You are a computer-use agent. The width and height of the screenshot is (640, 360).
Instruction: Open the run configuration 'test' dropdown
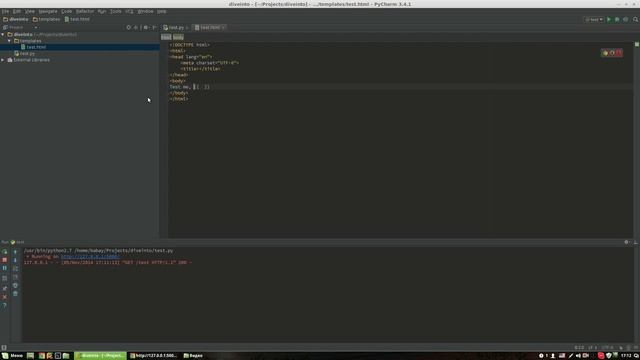594,19
